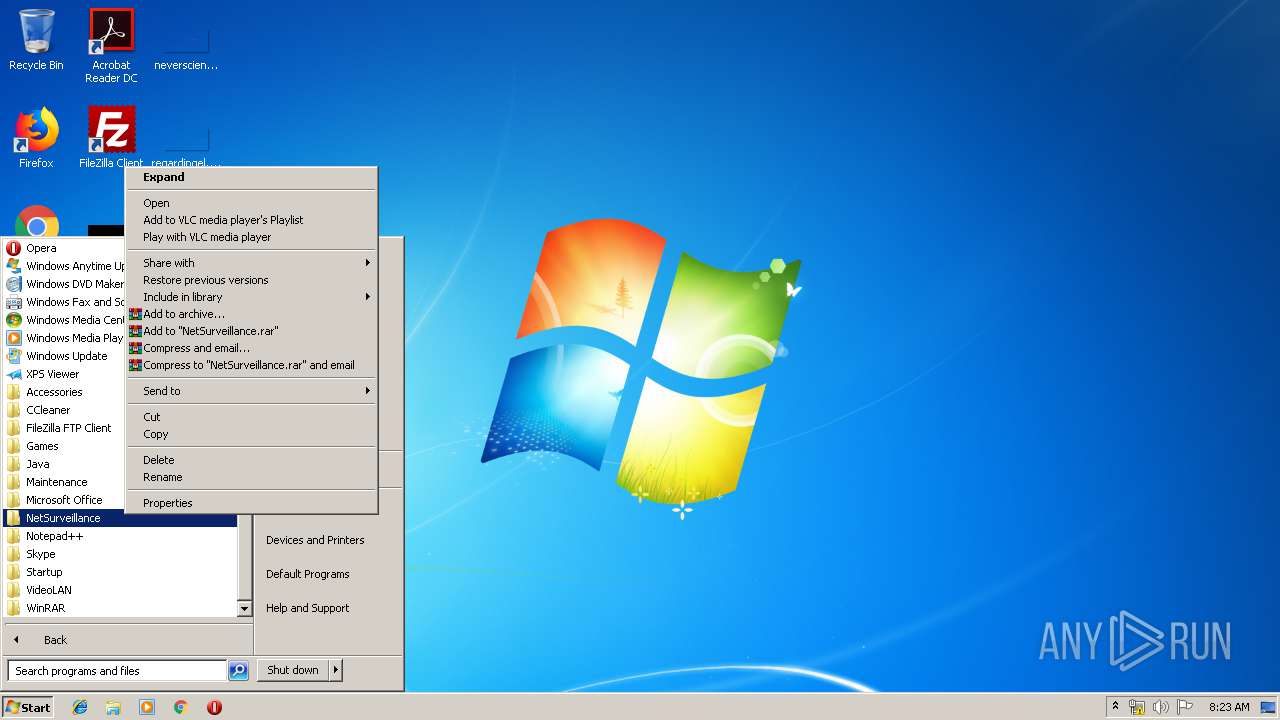Expand the Skype folder
The width and height of the screenshot is (1280, 720).
click(x=120, y=554)
